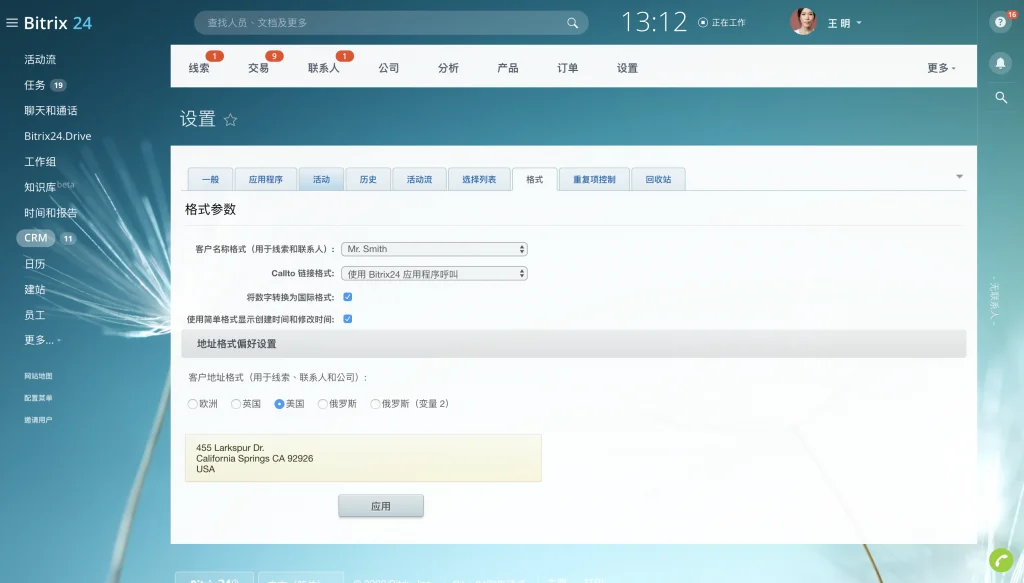The image size is (1024, 583).
Task: Open the 交易 menu item
Action: pos(259,68)
